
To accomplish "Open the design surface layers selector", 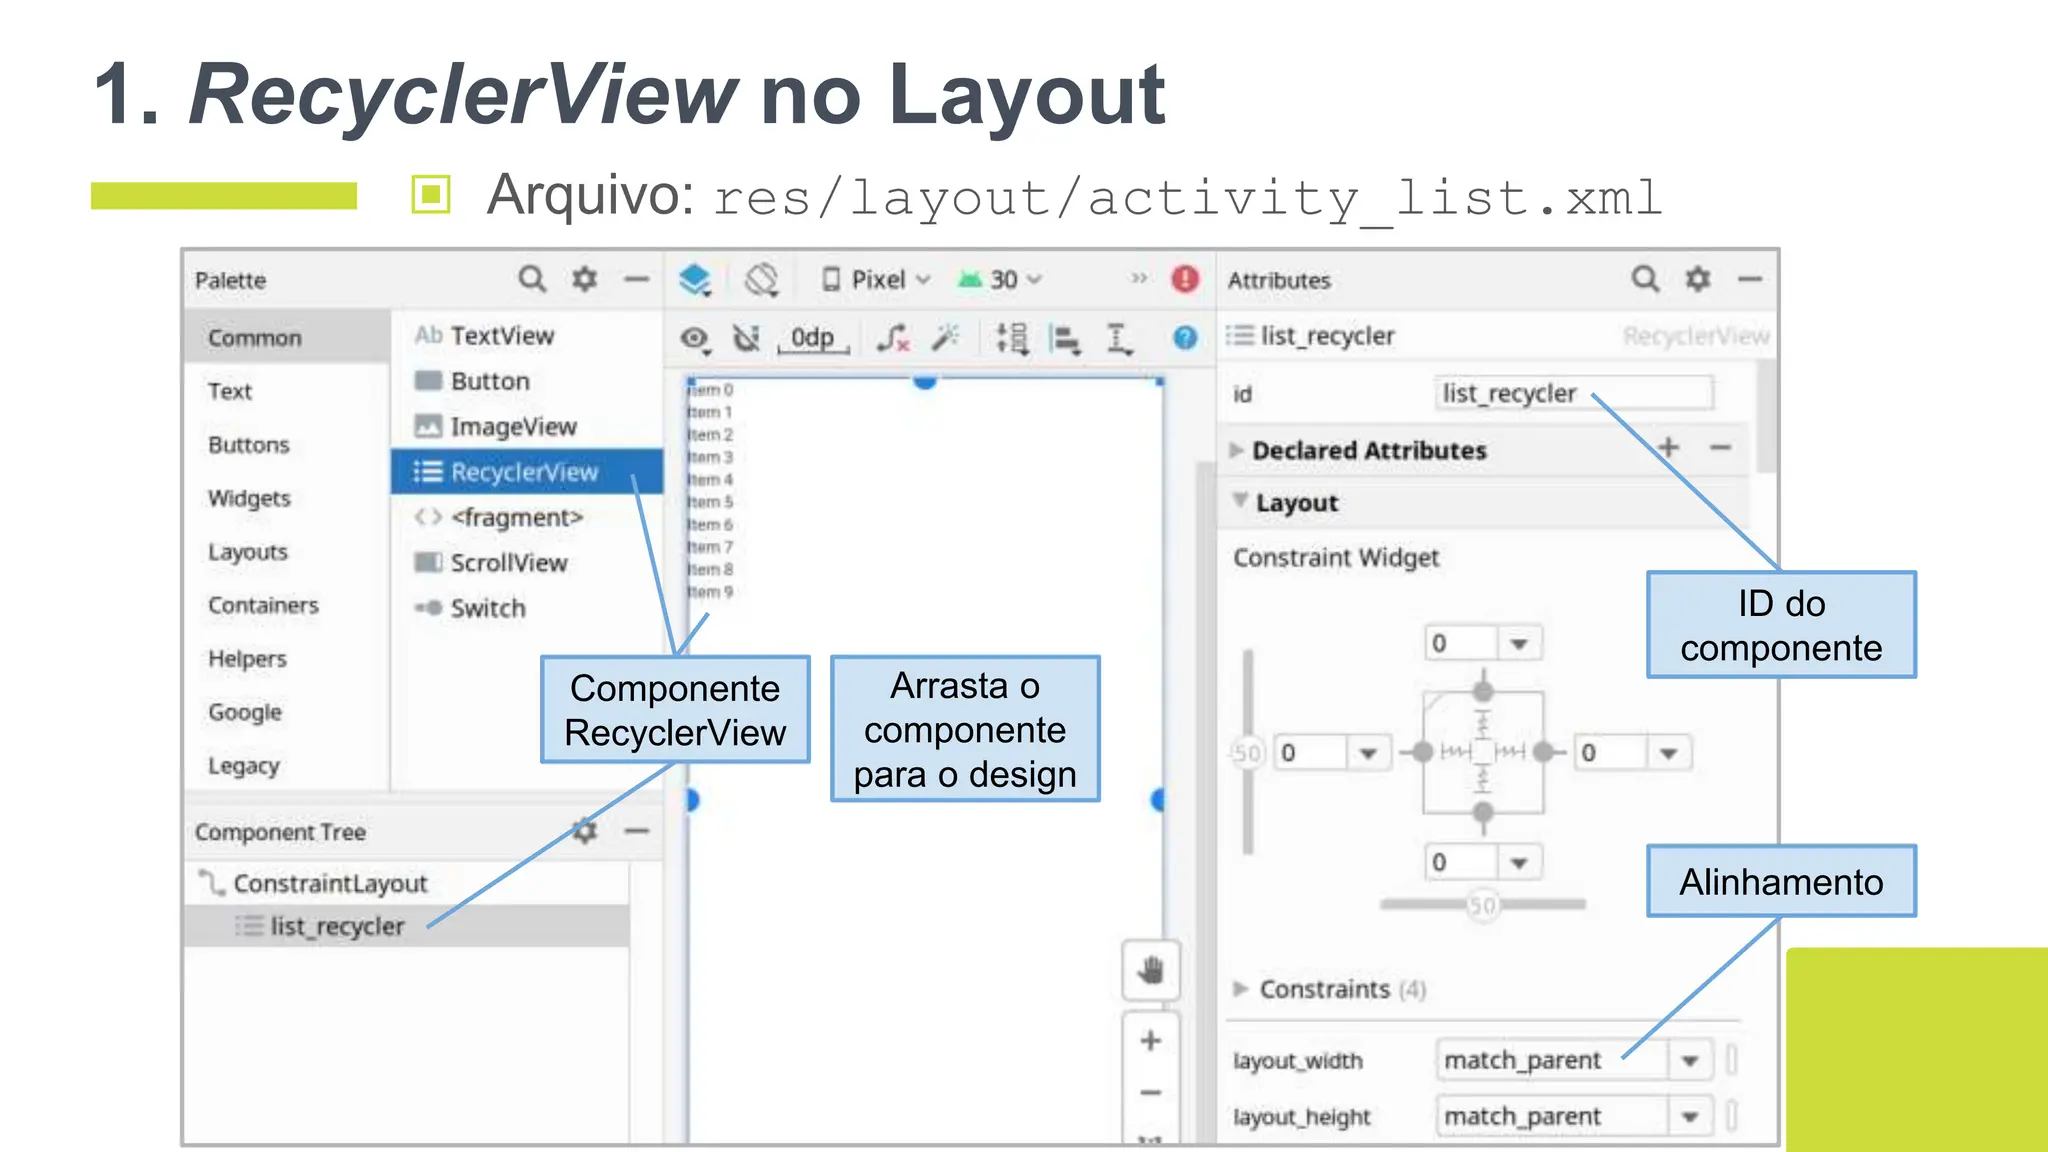I will pyautogui.click(x=695, y=280).
